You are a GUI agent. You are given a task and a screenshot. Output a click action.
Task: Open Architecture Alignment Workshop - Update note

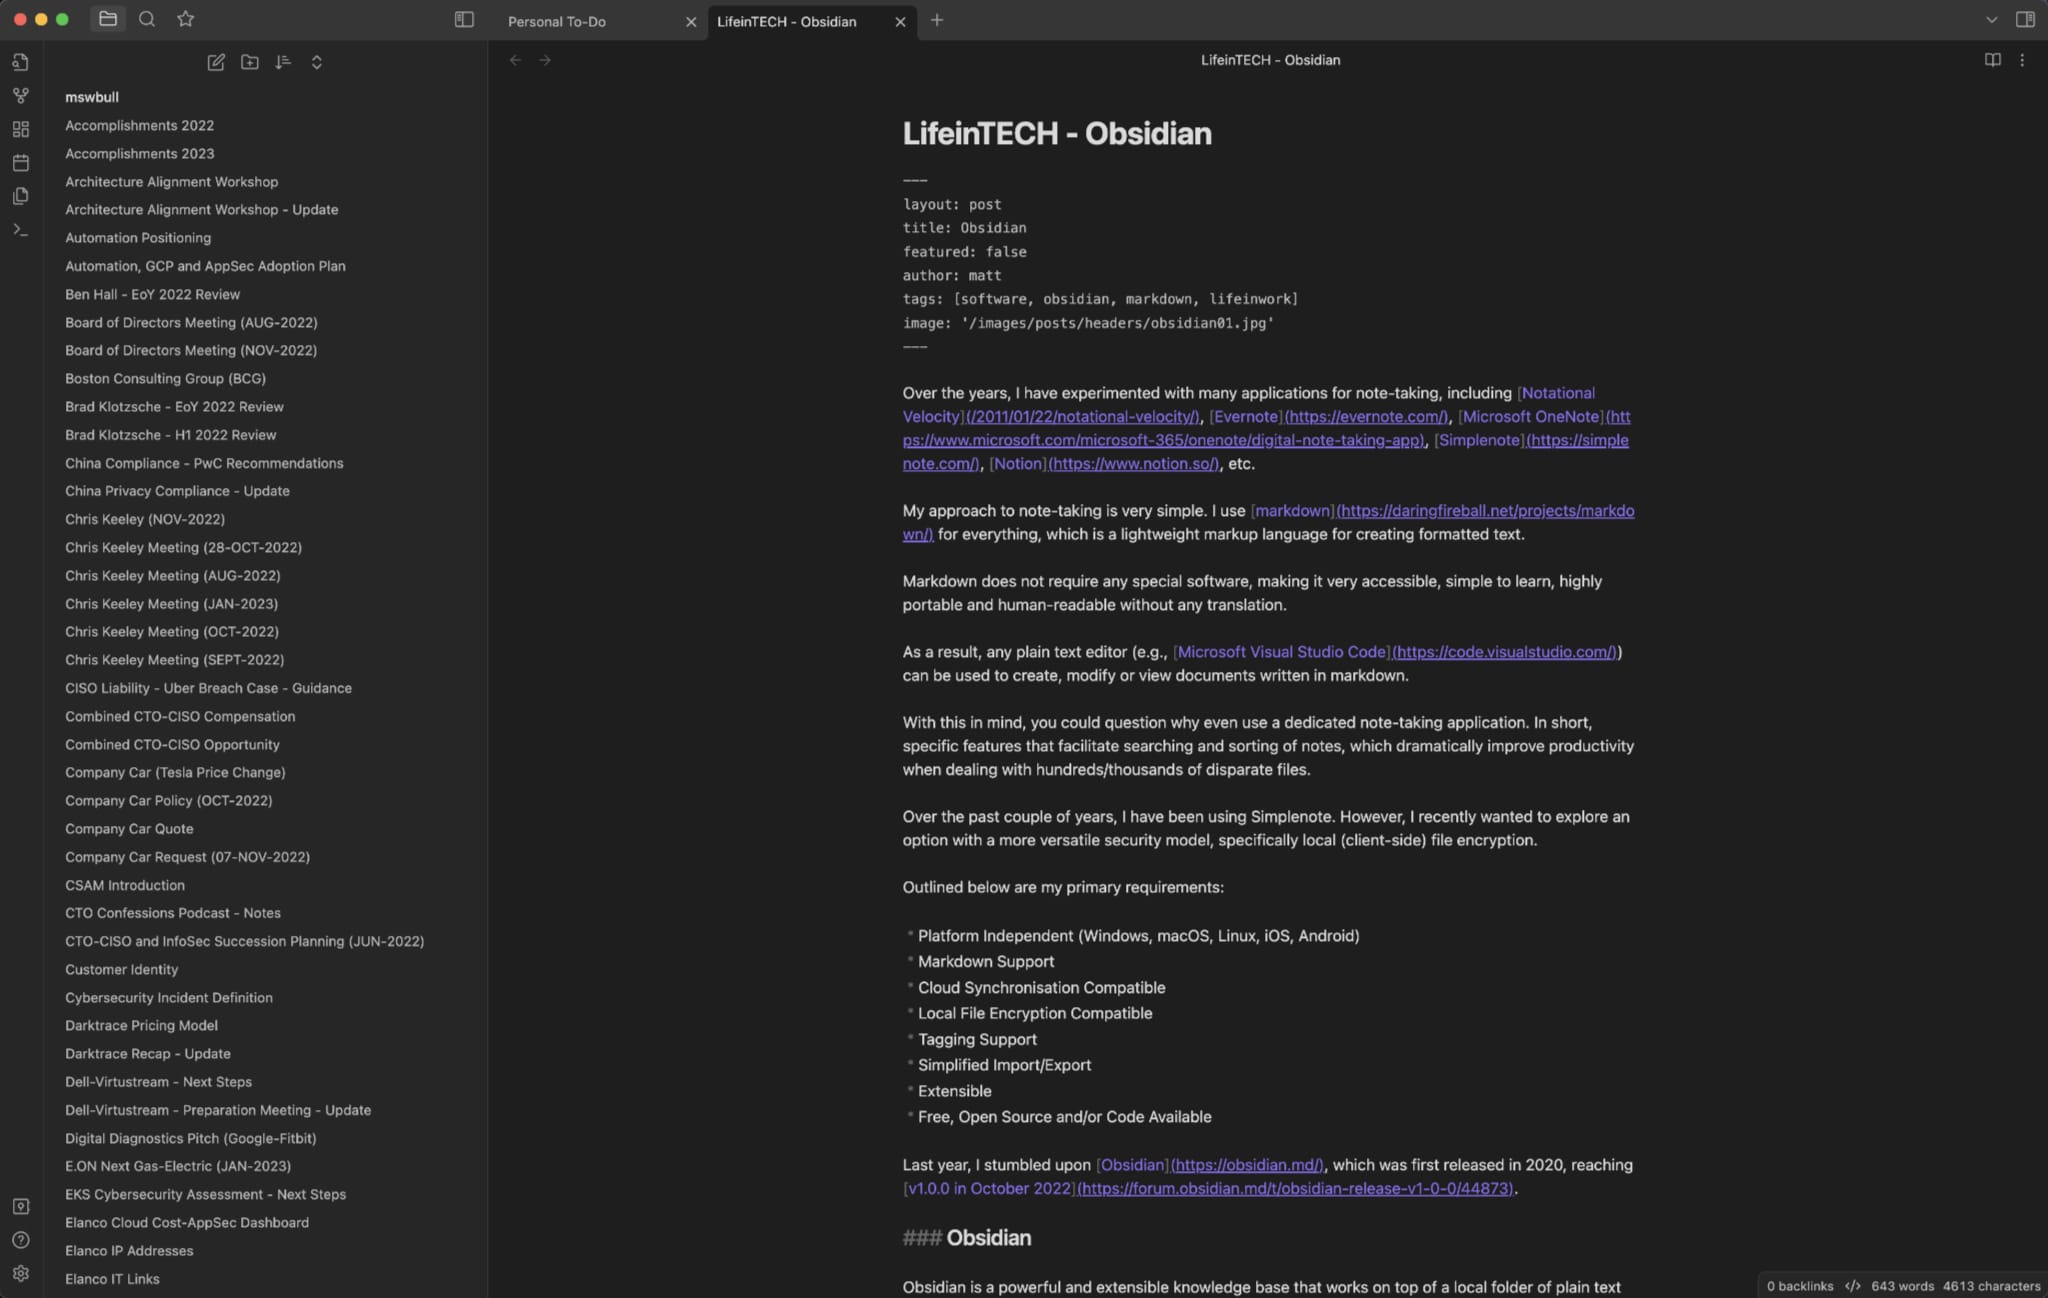[x=202, y=210]
